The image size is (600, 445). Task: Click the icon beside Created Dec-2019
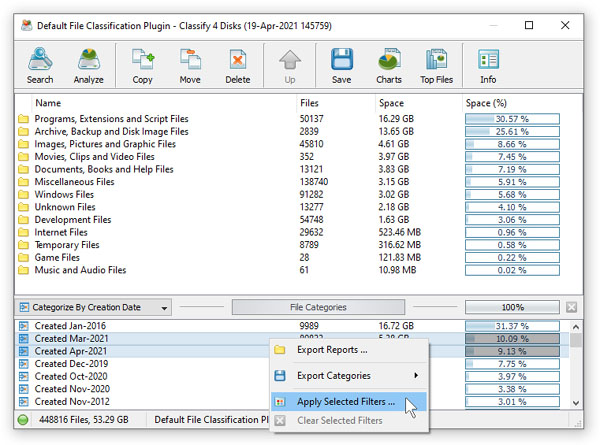tap(24, 364)
